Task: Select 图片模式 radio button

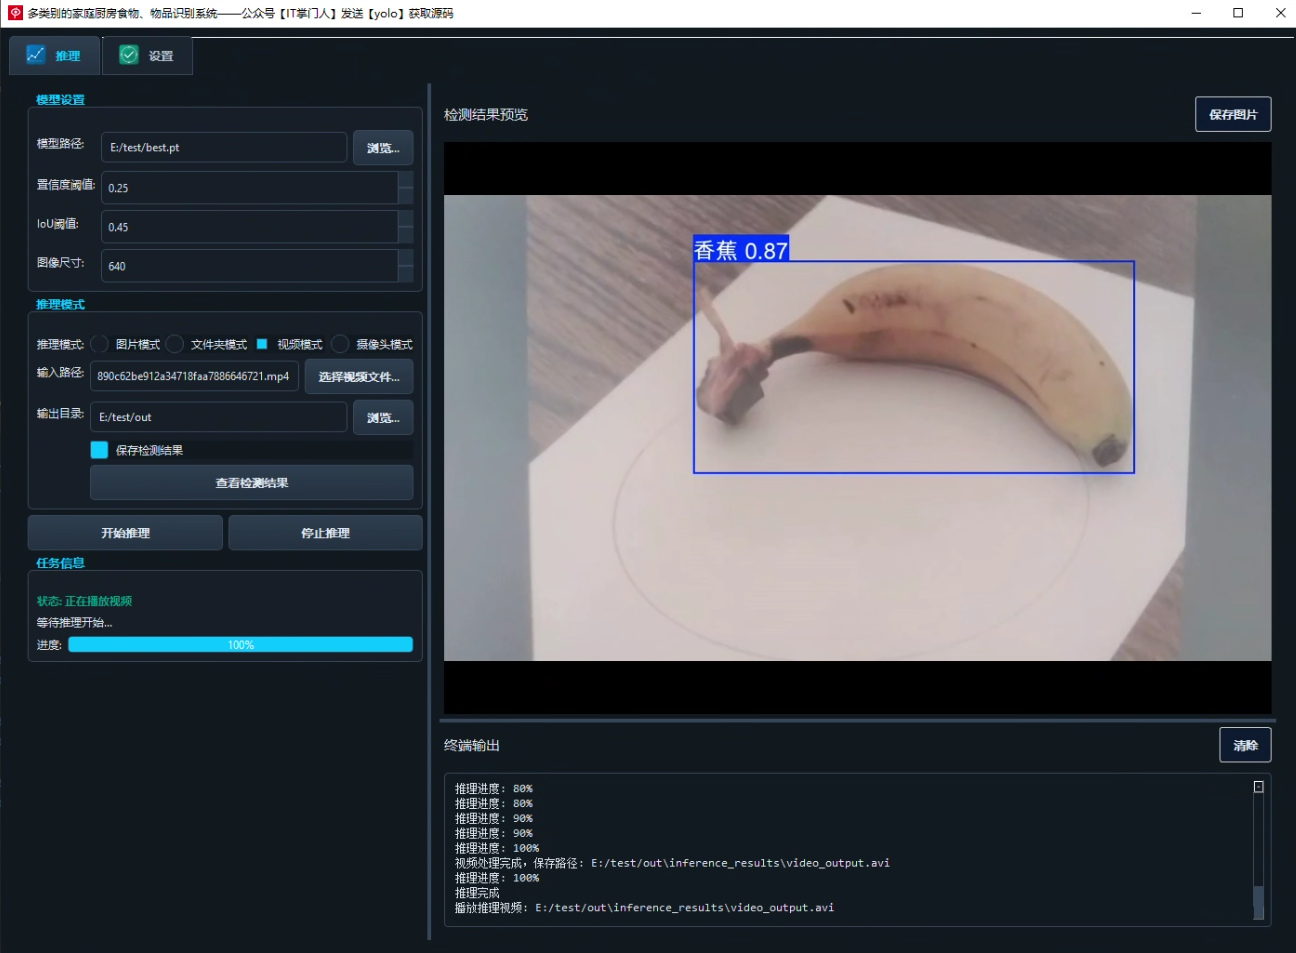Action: click(x=99, y=344)
